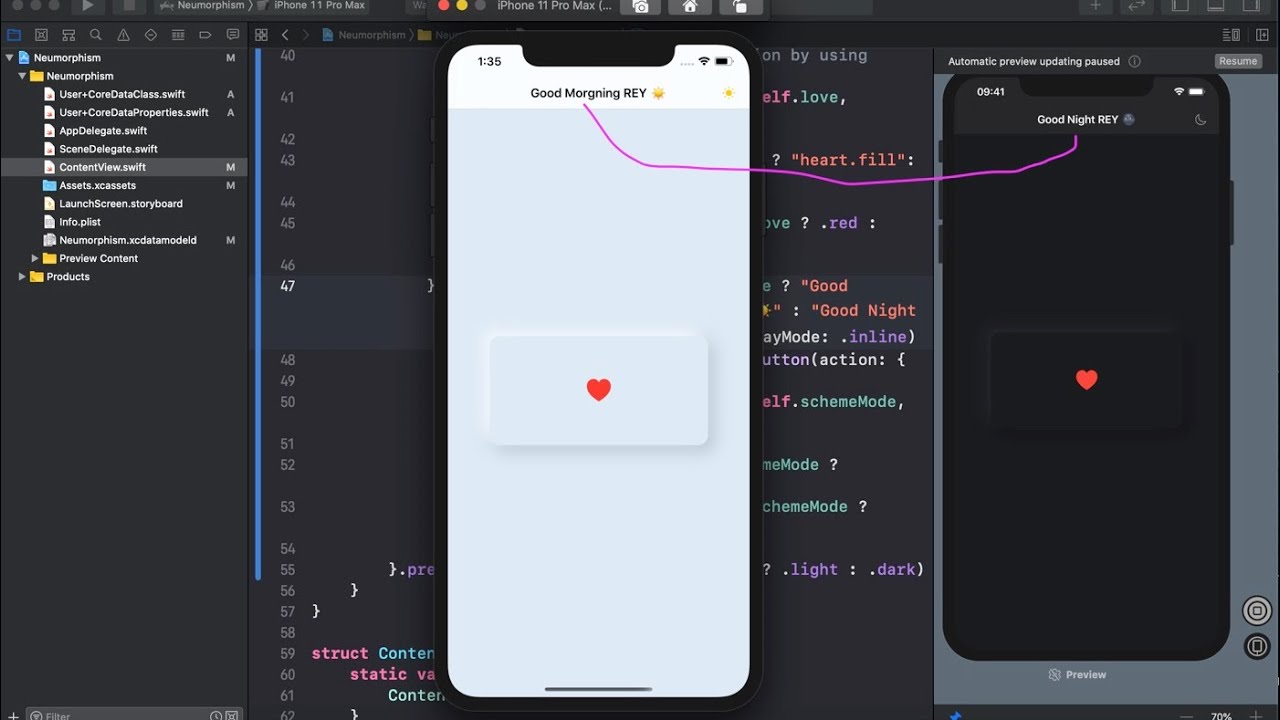Tap the sun toggle in simulator navbar
The height and width of the screenshot is (720, 1280).
(x=728, y=93)
